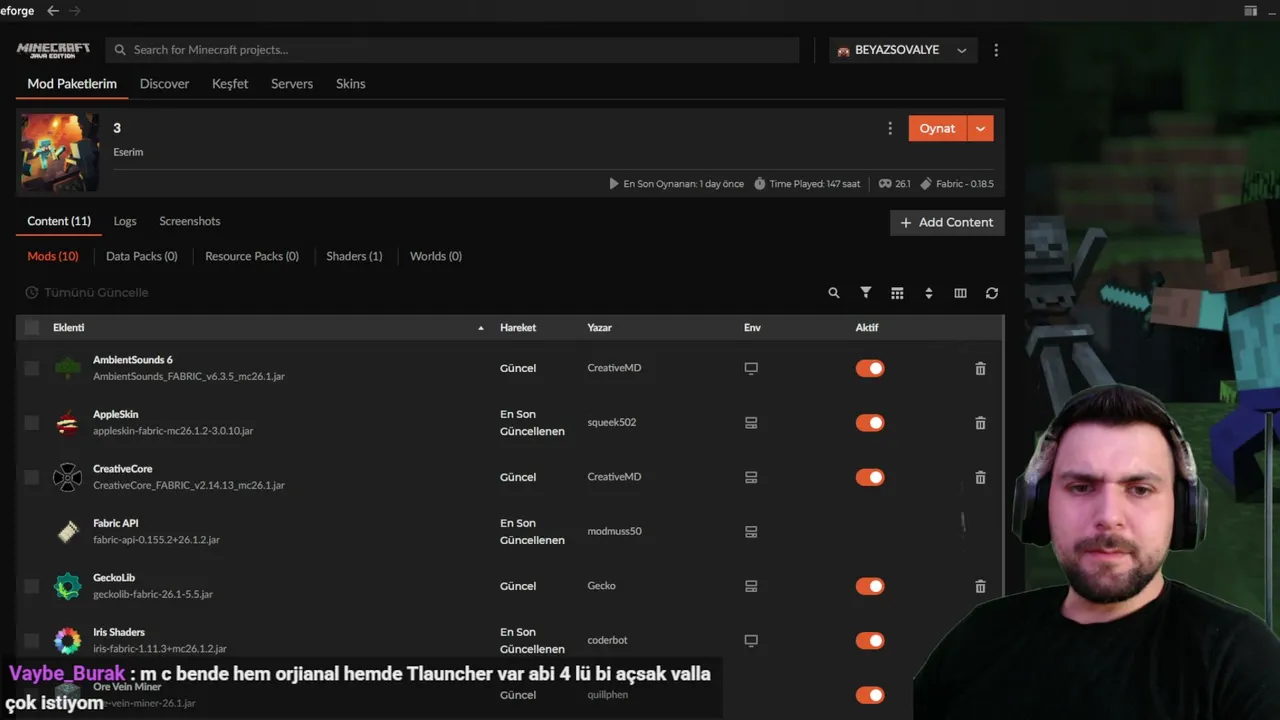The width and height of the screenshot is (1280, 720).
Task: Sort by the Hareket column header
Action: [x=518, y=328]
